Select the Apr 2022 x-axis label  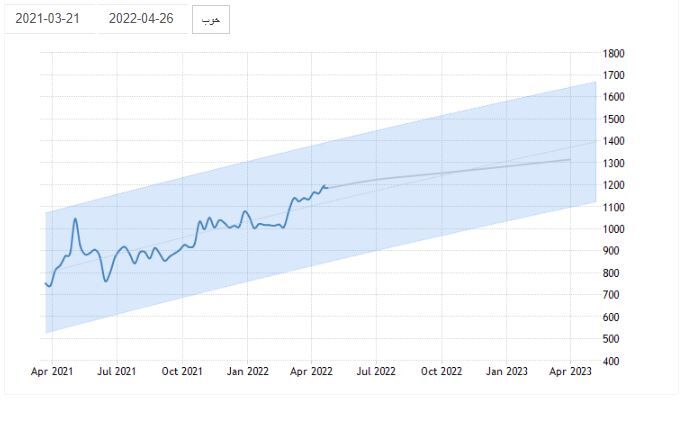pos(312,372)
